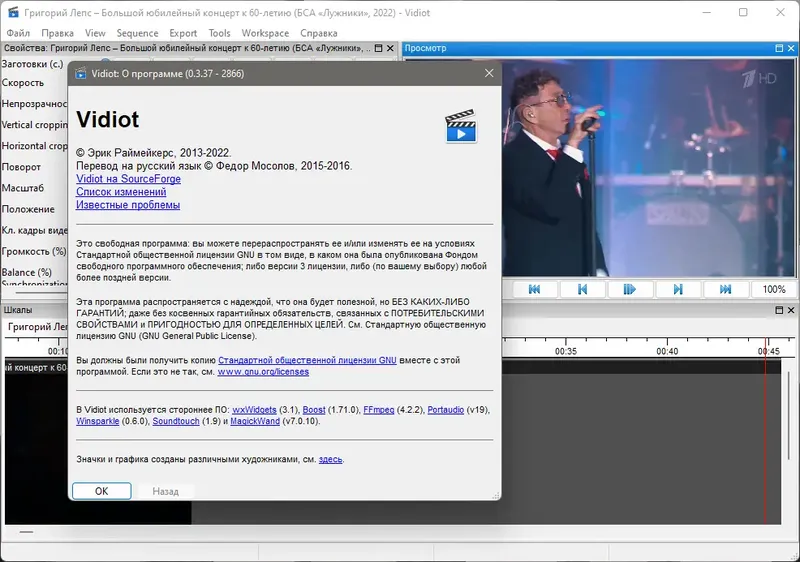This screenshot has width=800, height=562.
Task: Step to the previous frame button
Action: [x=582, y=289]
